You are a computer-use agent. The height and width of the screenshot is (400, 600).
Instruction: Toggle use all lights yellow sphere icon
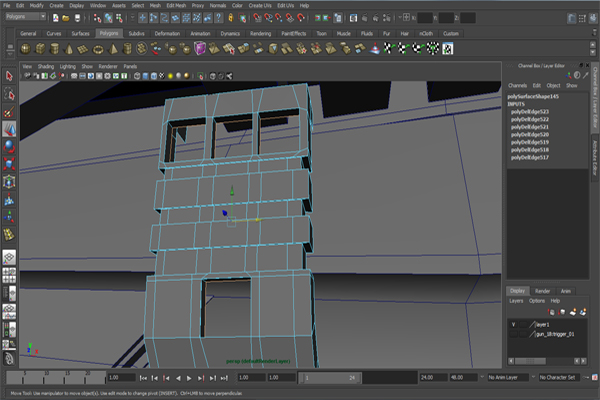pos(170,76)
